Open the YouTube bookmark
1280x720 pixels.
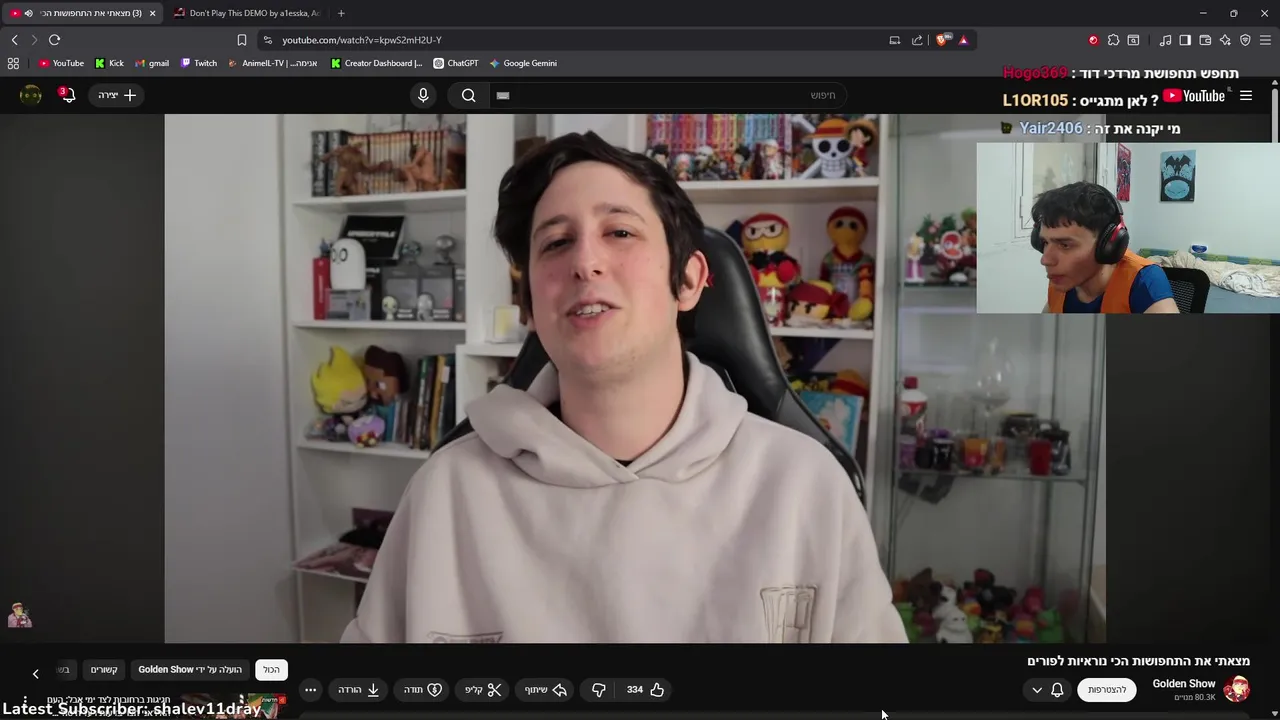61,63
